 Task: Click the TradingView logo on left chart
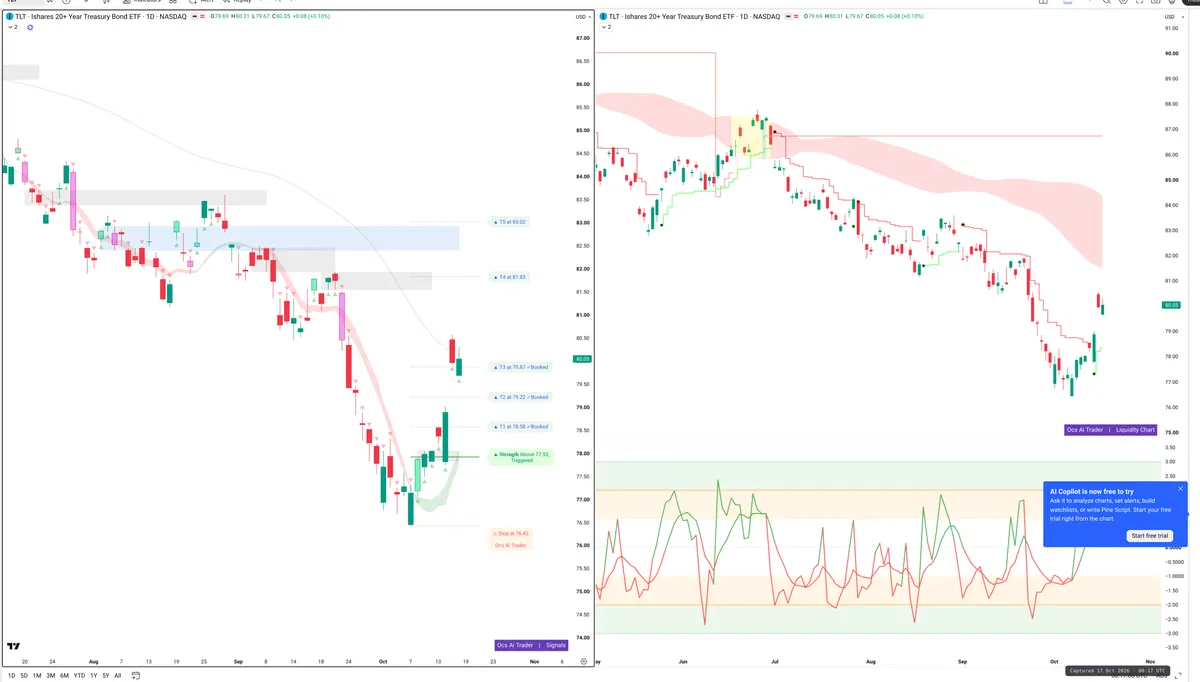pyautogui.click(x=13, y=647)
